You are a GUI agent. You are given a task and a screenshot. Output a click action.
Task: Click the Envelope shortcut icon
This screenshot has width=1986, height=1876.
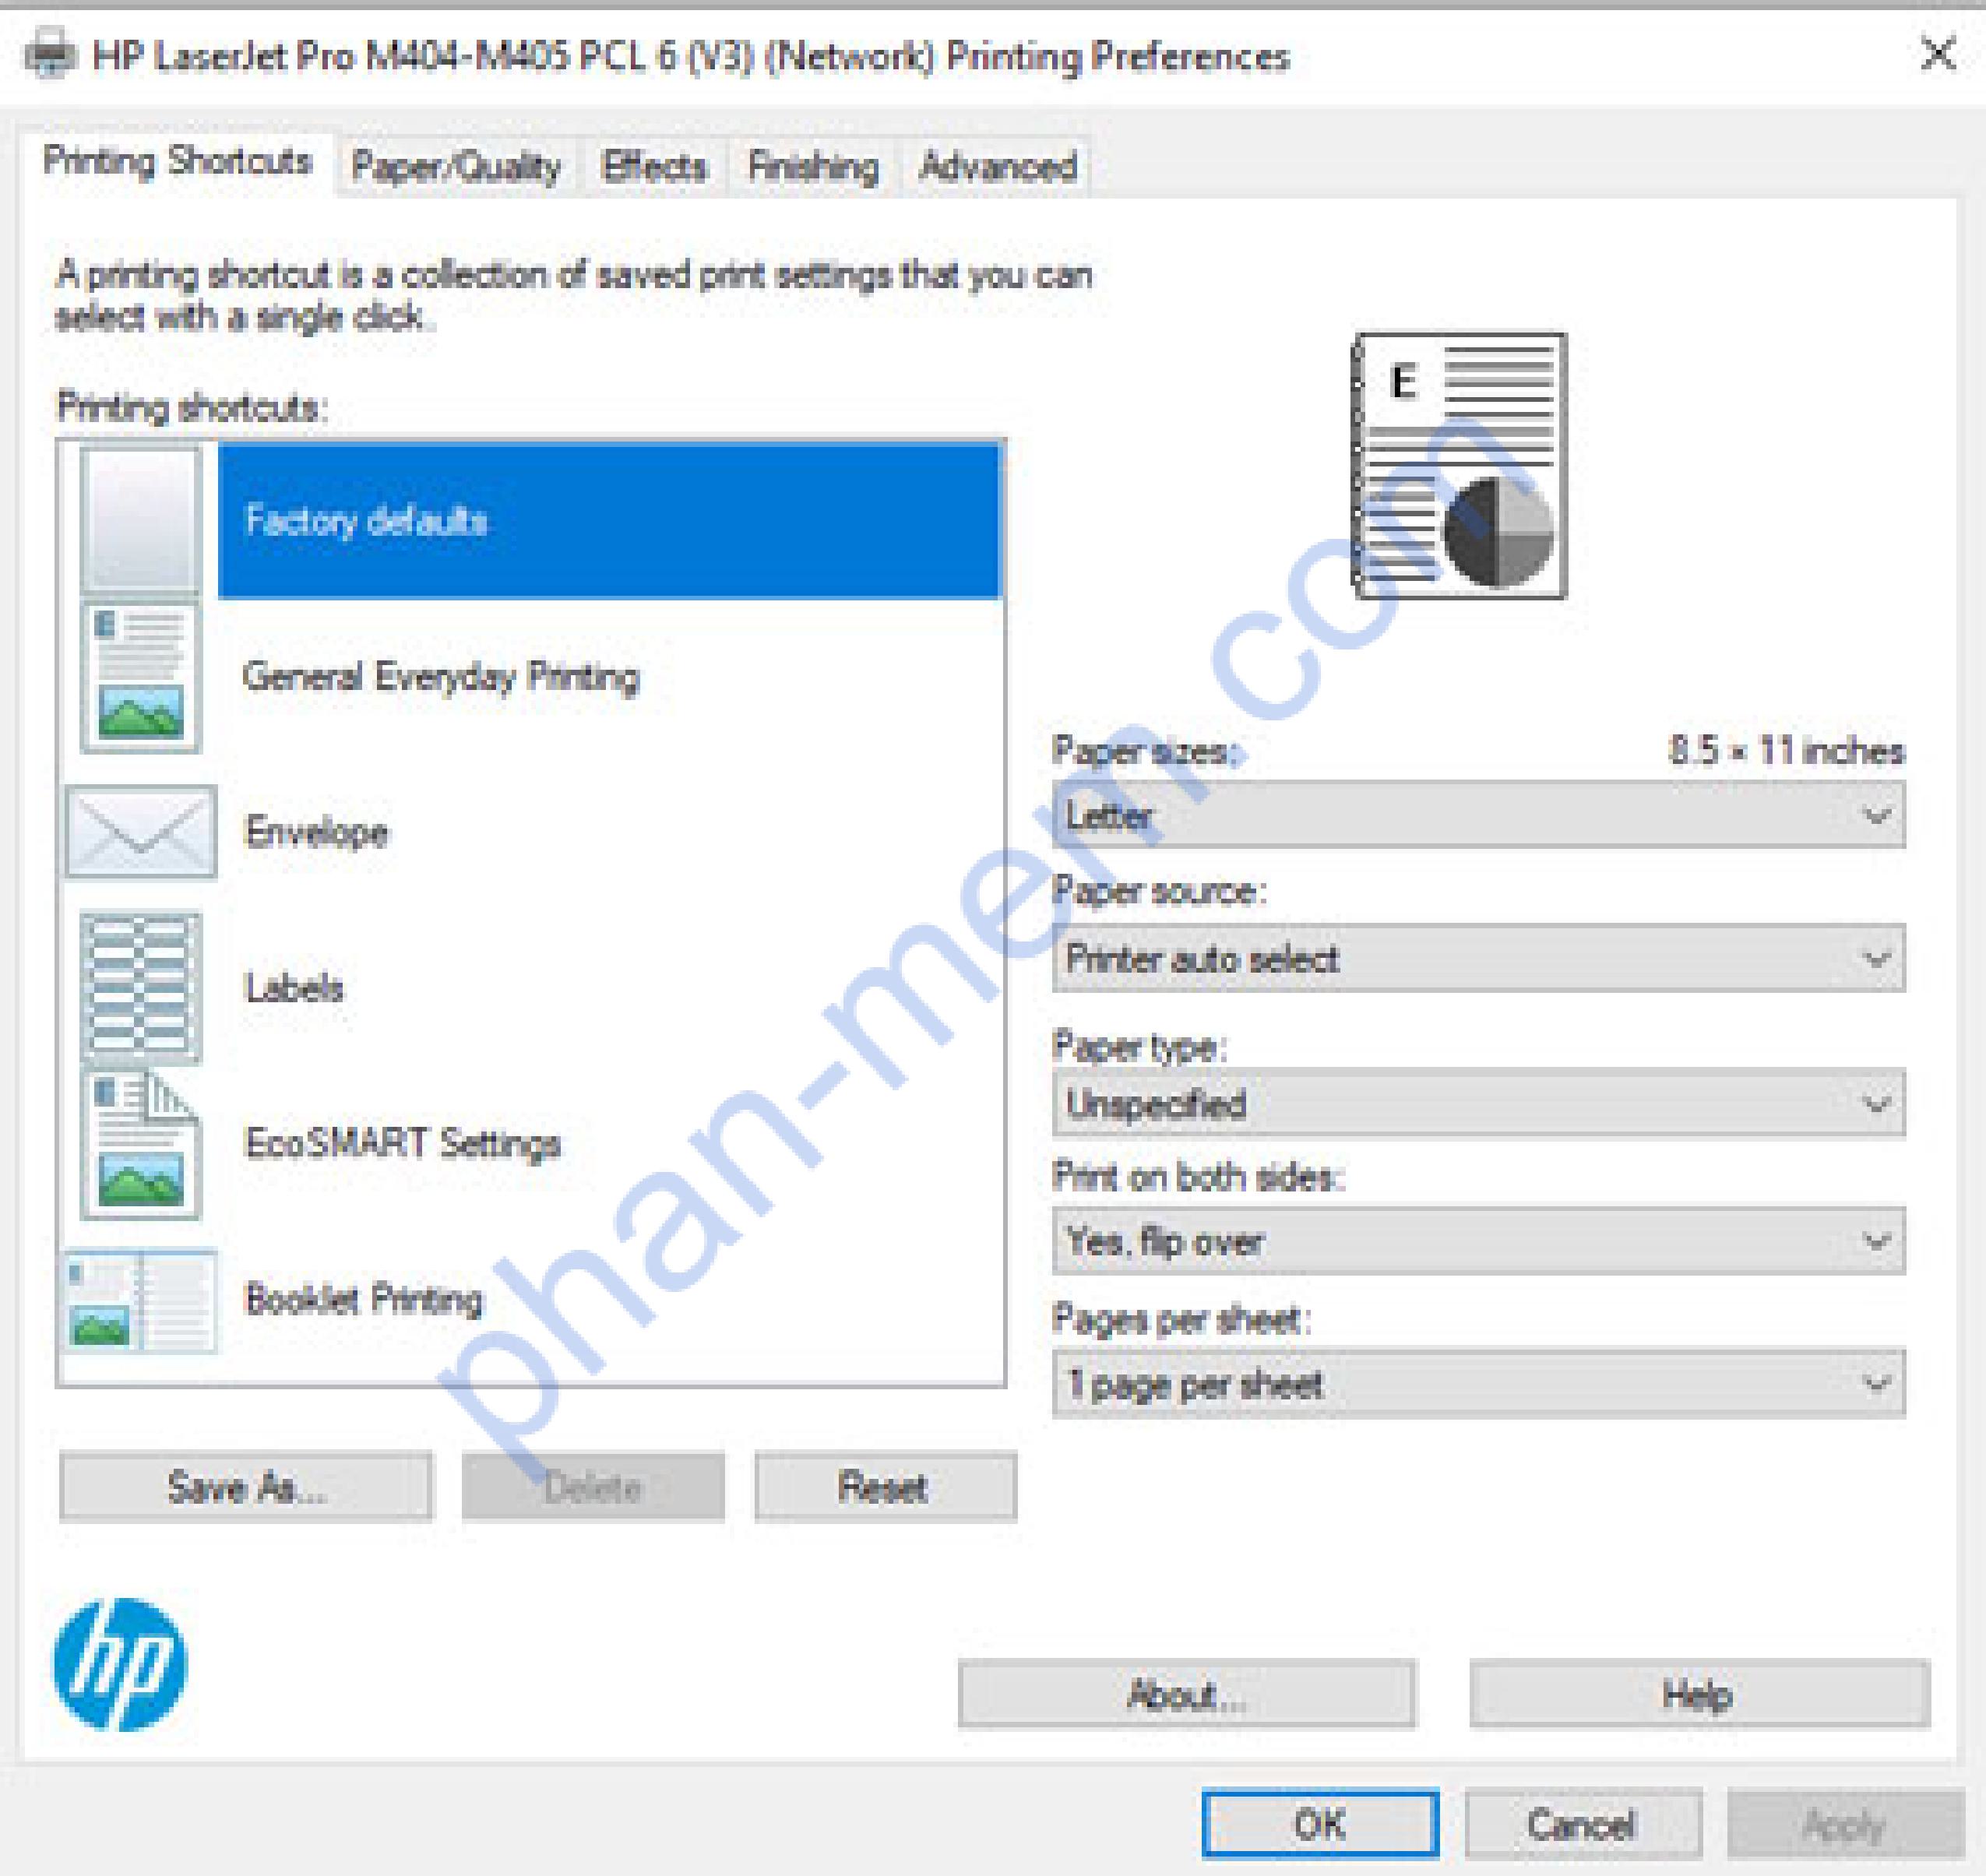[x=140, y=832]
